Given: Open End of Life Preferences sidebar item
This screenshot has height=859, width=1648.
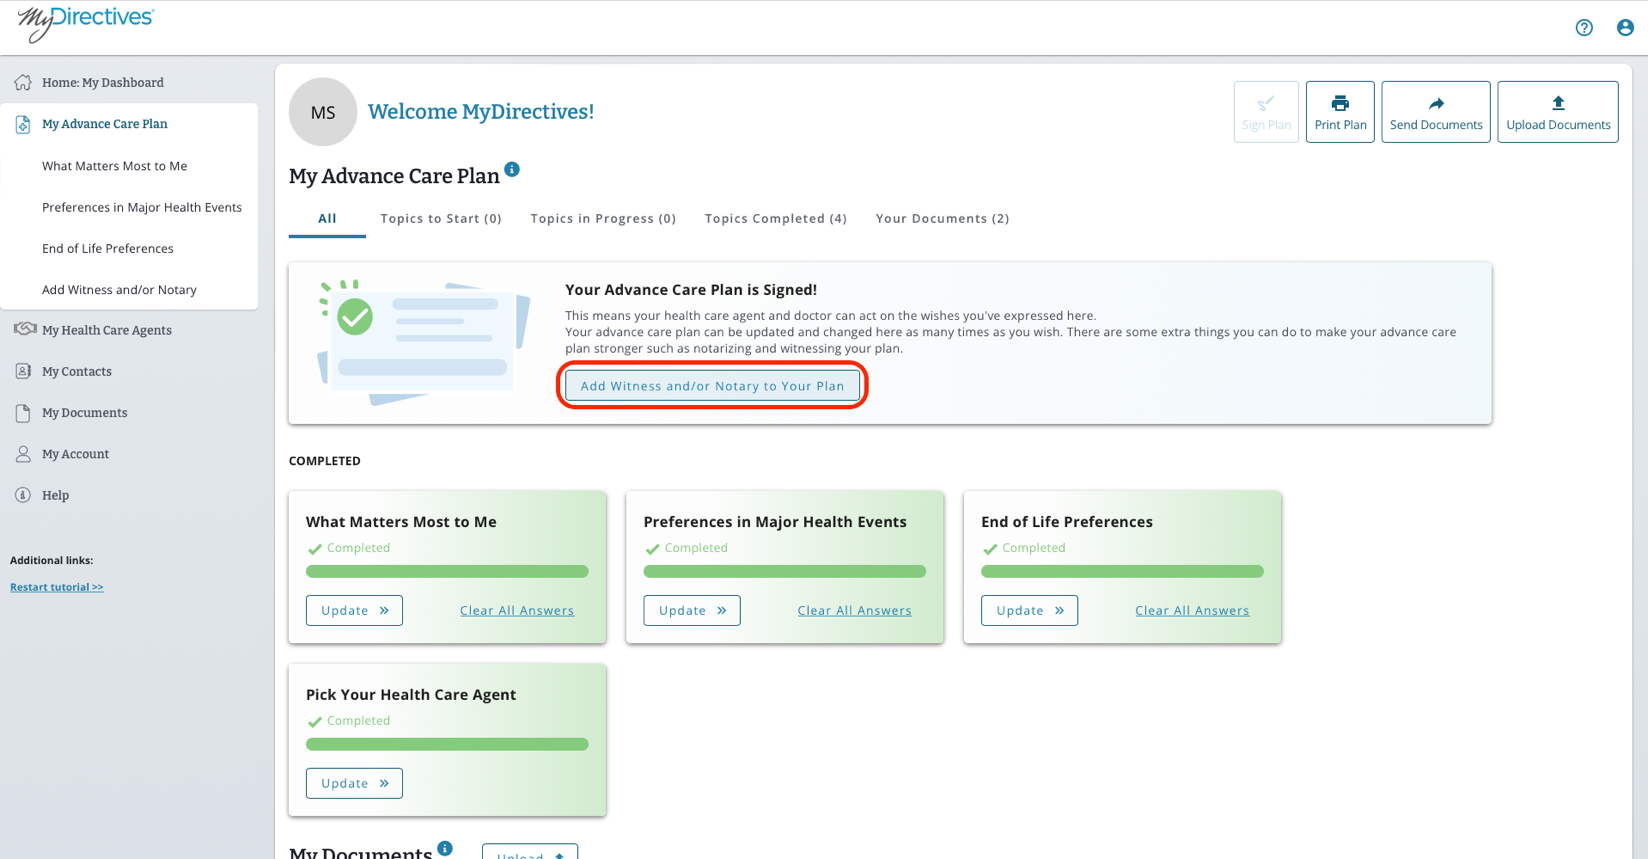Looking at the screenshot, I should coord(108,248).
